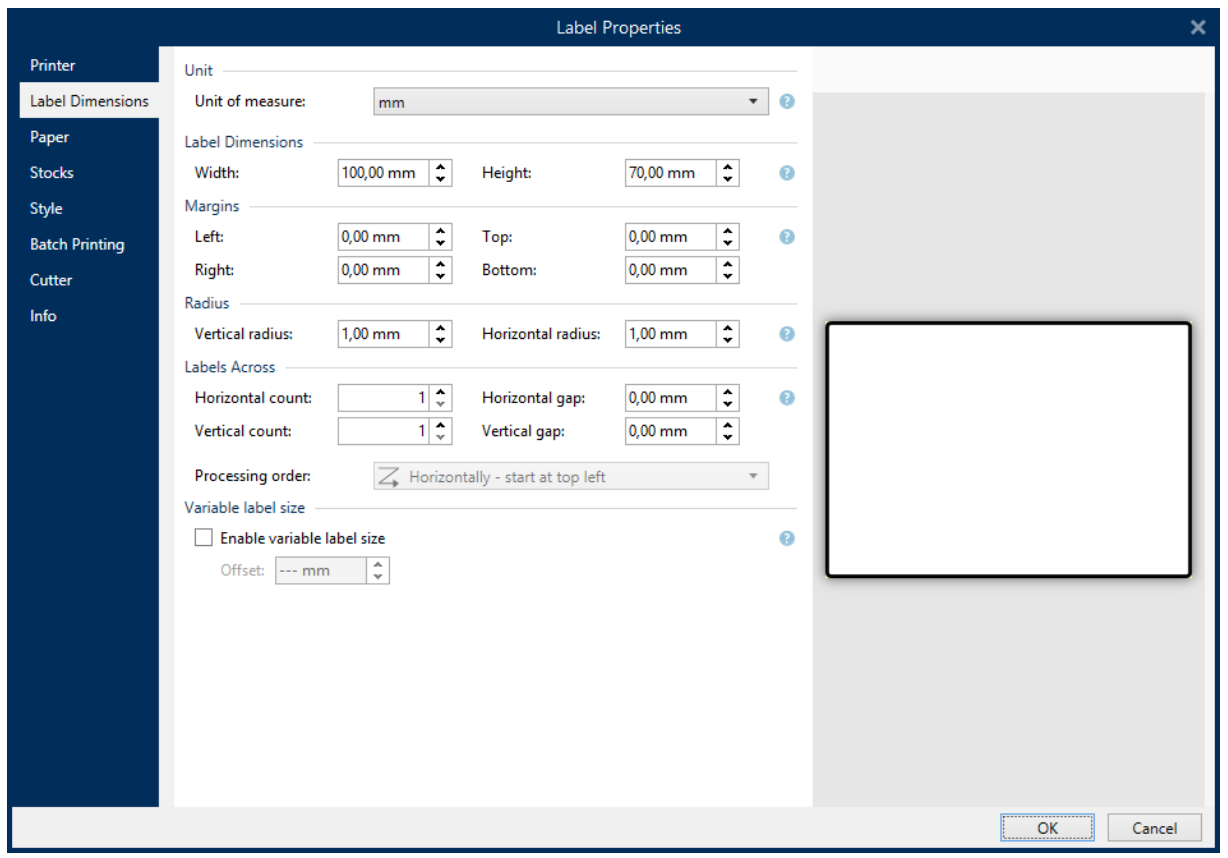The image size is (1228, 858).
Task: Click the Vertical radius input field
Action: pyautogui.click(x=383, y=334)
